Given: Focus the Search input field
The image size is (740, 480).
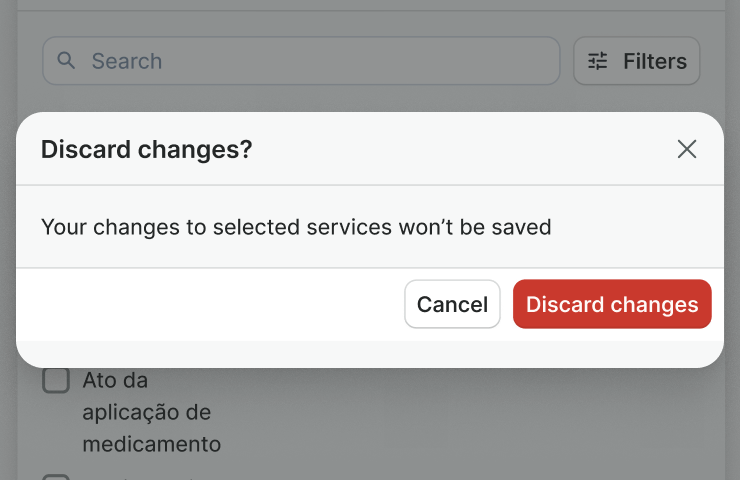Looking at the screenshot, I should coord(300,61).
